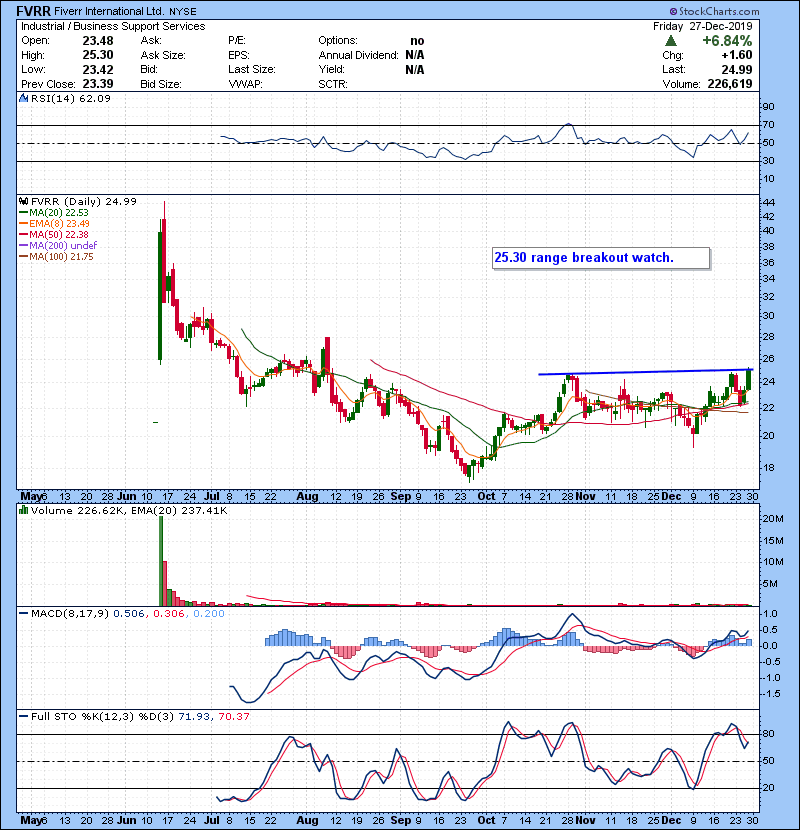
Task: Click the SCTR label
Action: coord(333,84)
